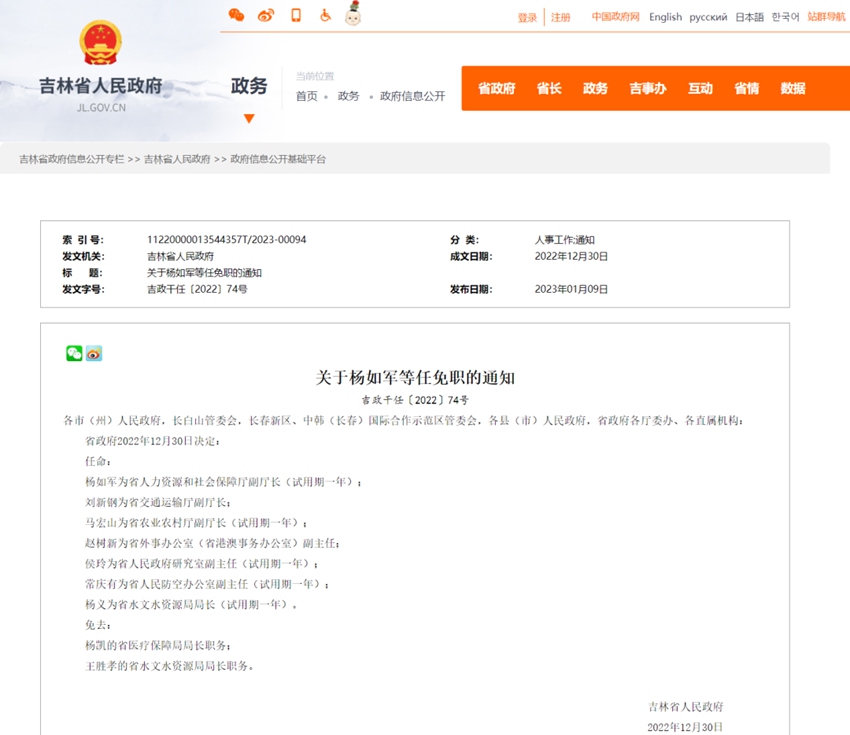
Task: Switch language to English
Action: [665, 17]
